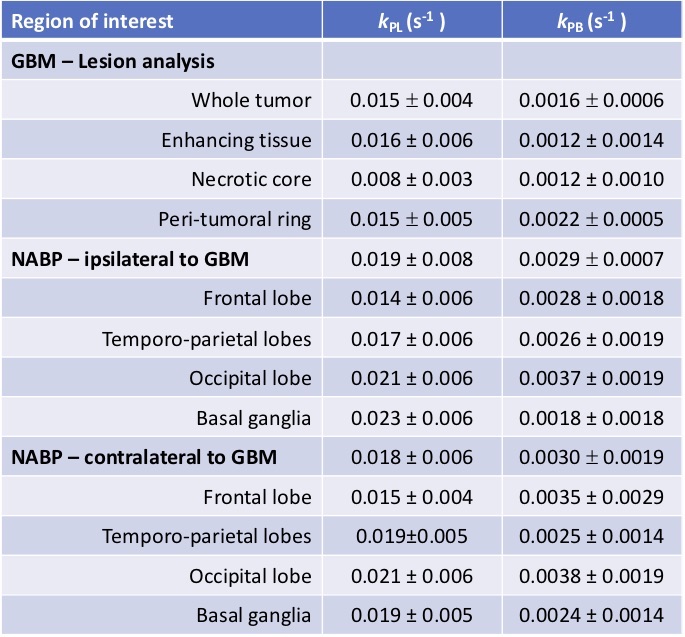Select the kPL column header cell
This screenshot has width=685, height=637.
tap(411, 21)
